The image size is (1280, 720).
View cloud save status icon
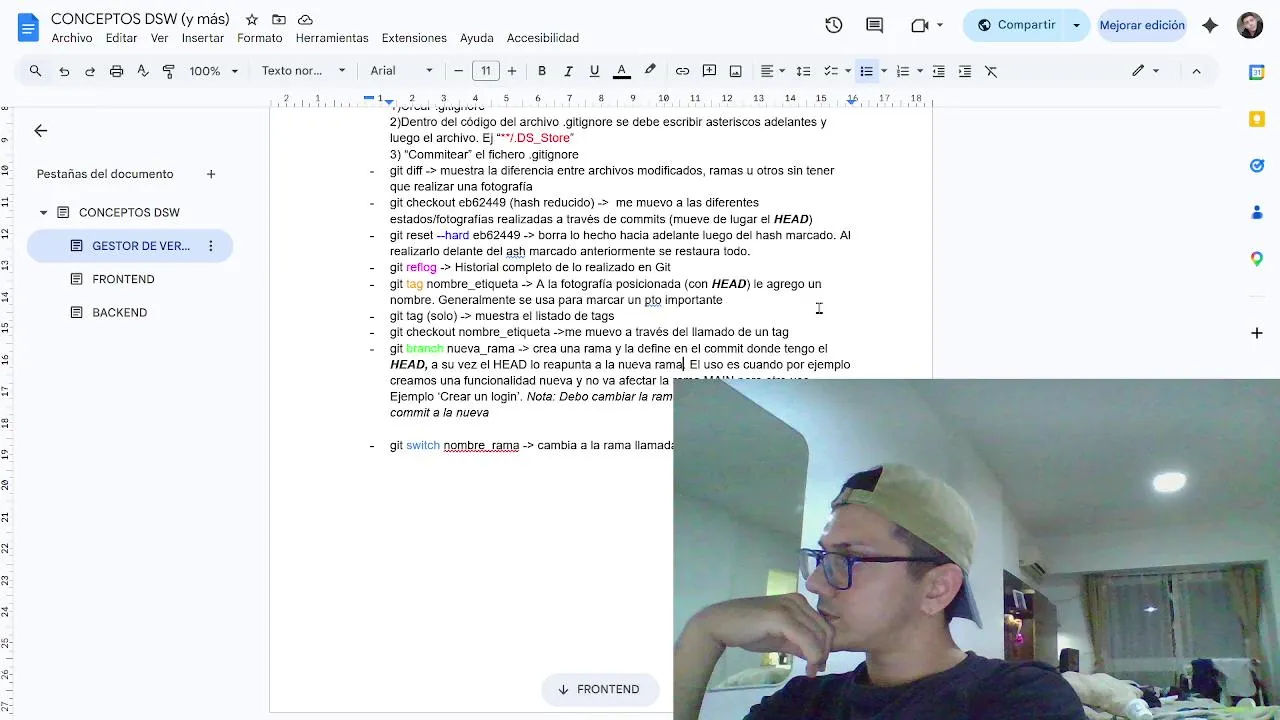click(306, 20)
